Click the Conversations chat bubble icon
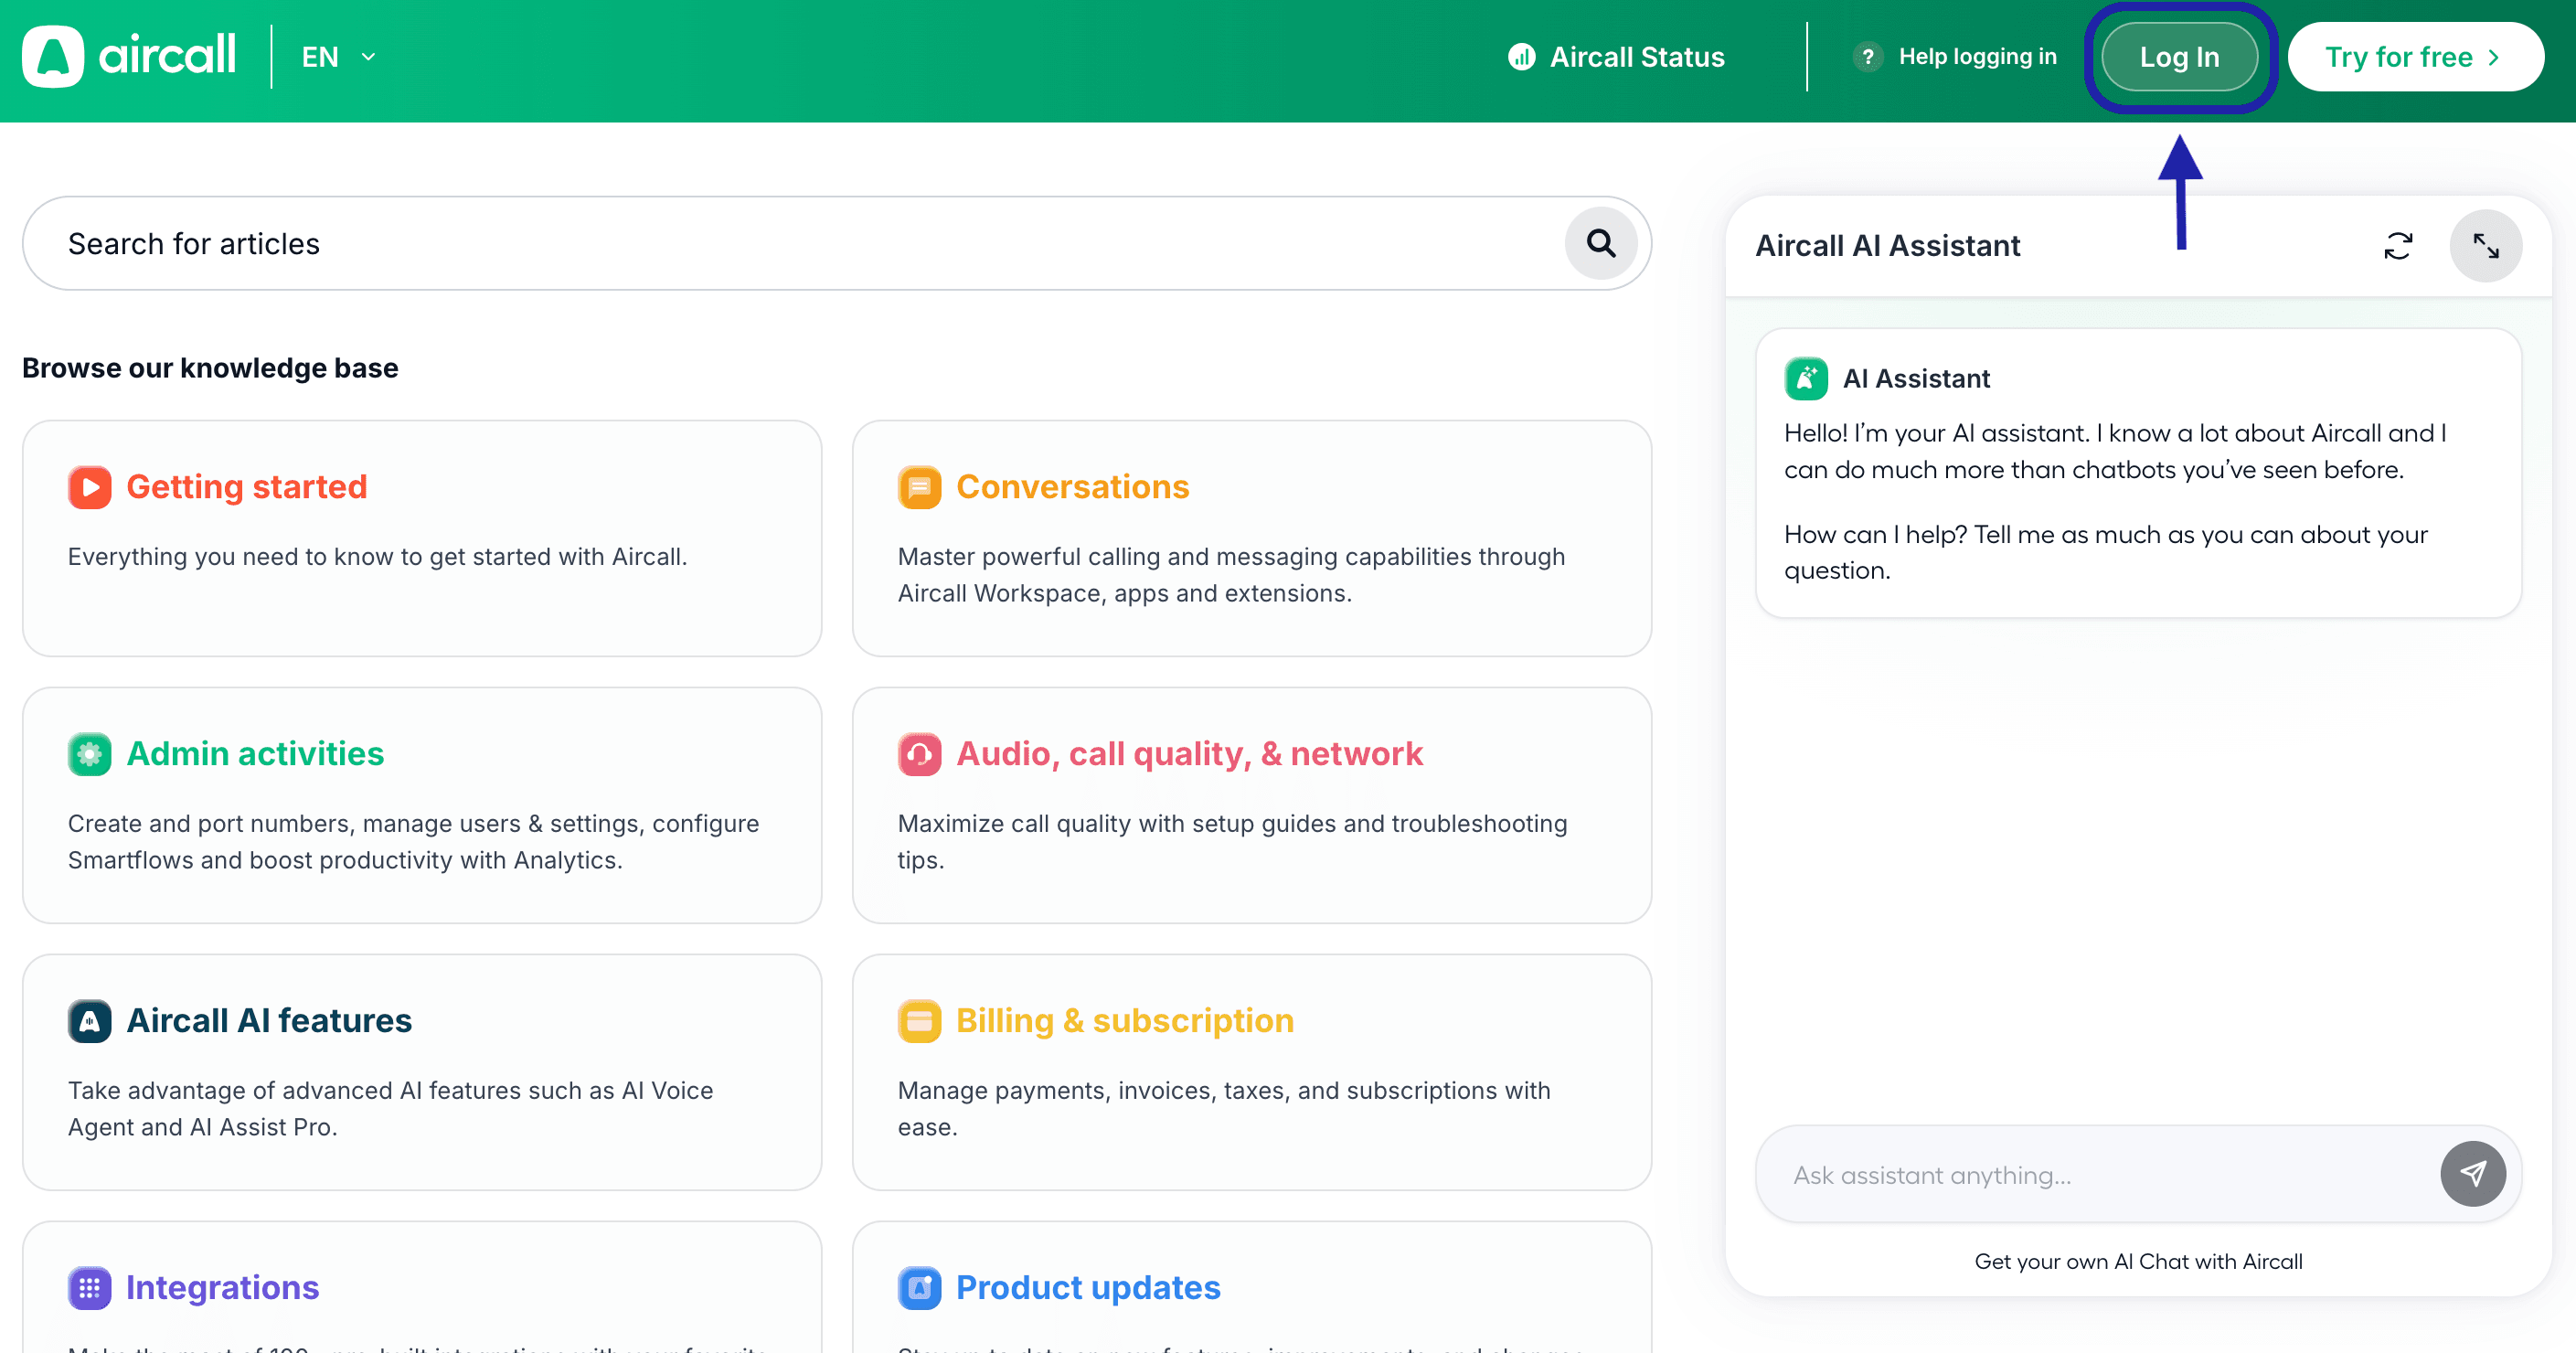The width and height of the screenshot is (2576, 1353). [x=918, y=487]
